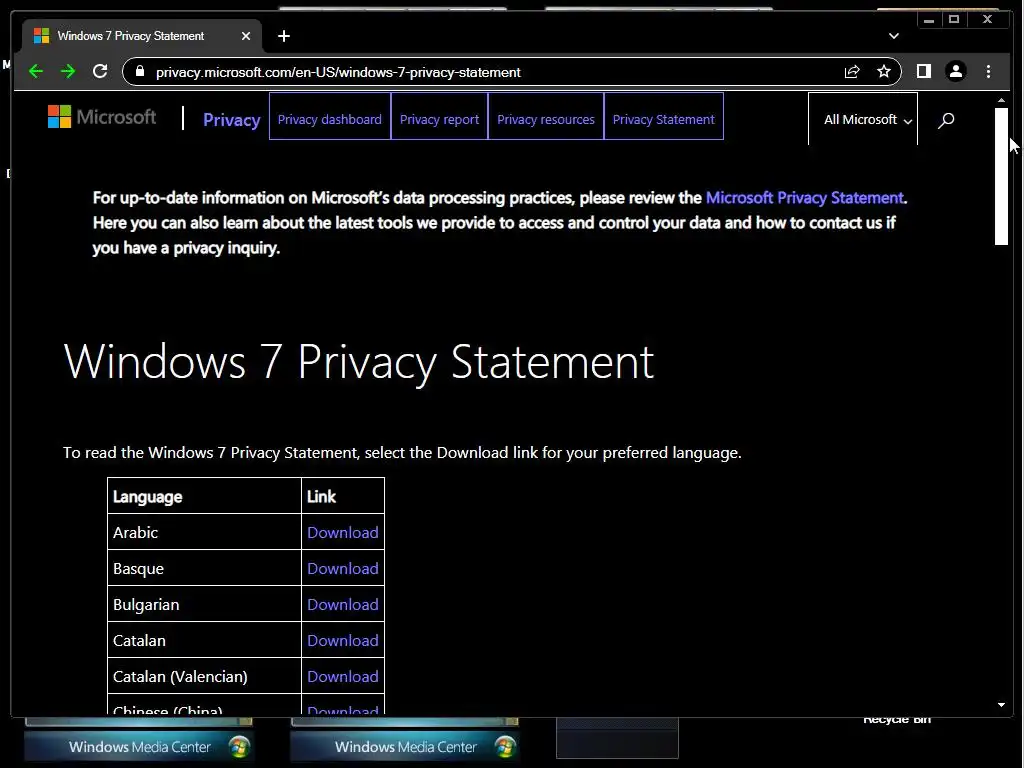Open a new tab with plus button
This screenshot has width=1024, height=768.
coord(283,36)
